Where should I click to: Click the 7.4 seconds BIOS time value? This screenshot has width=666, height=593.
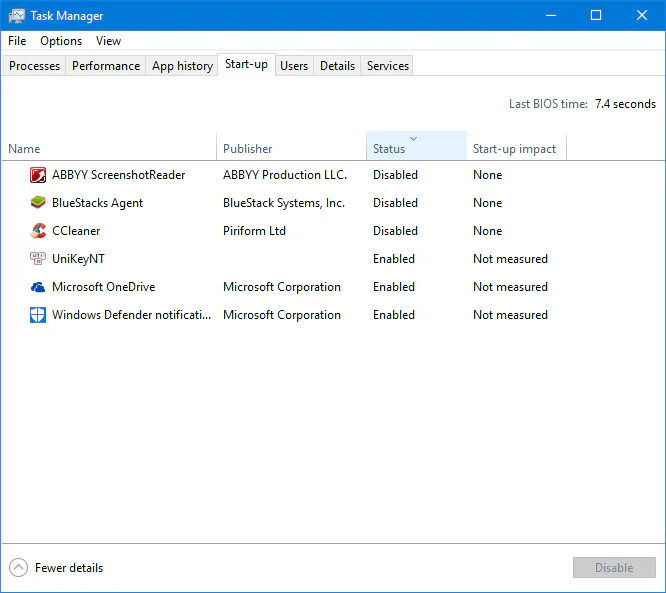(625, 104)
